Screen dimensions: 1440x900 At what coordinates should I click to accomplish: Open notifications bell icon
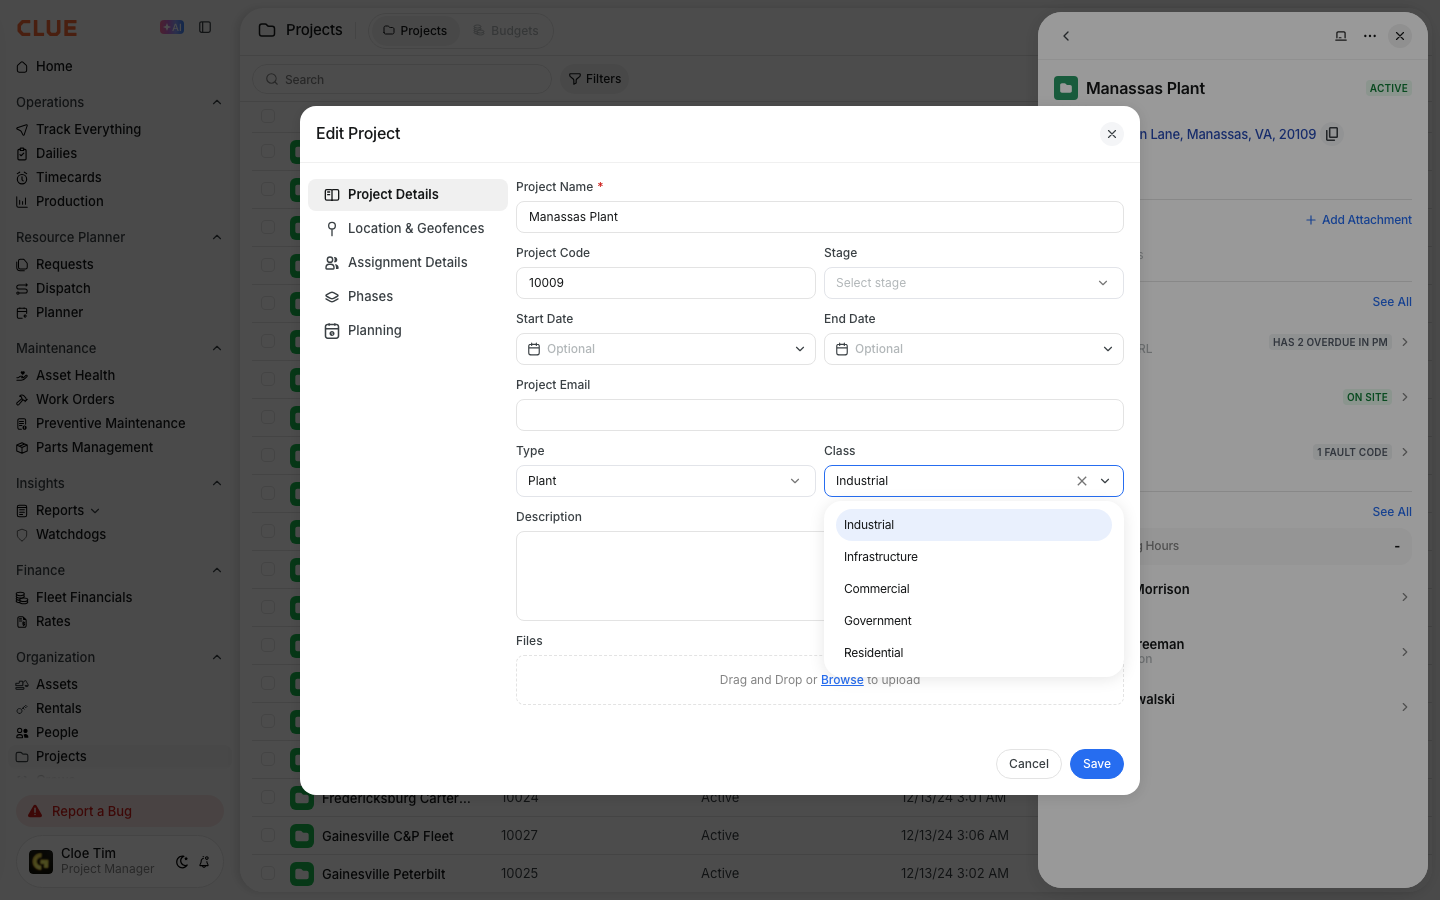(x=204, y=861)
